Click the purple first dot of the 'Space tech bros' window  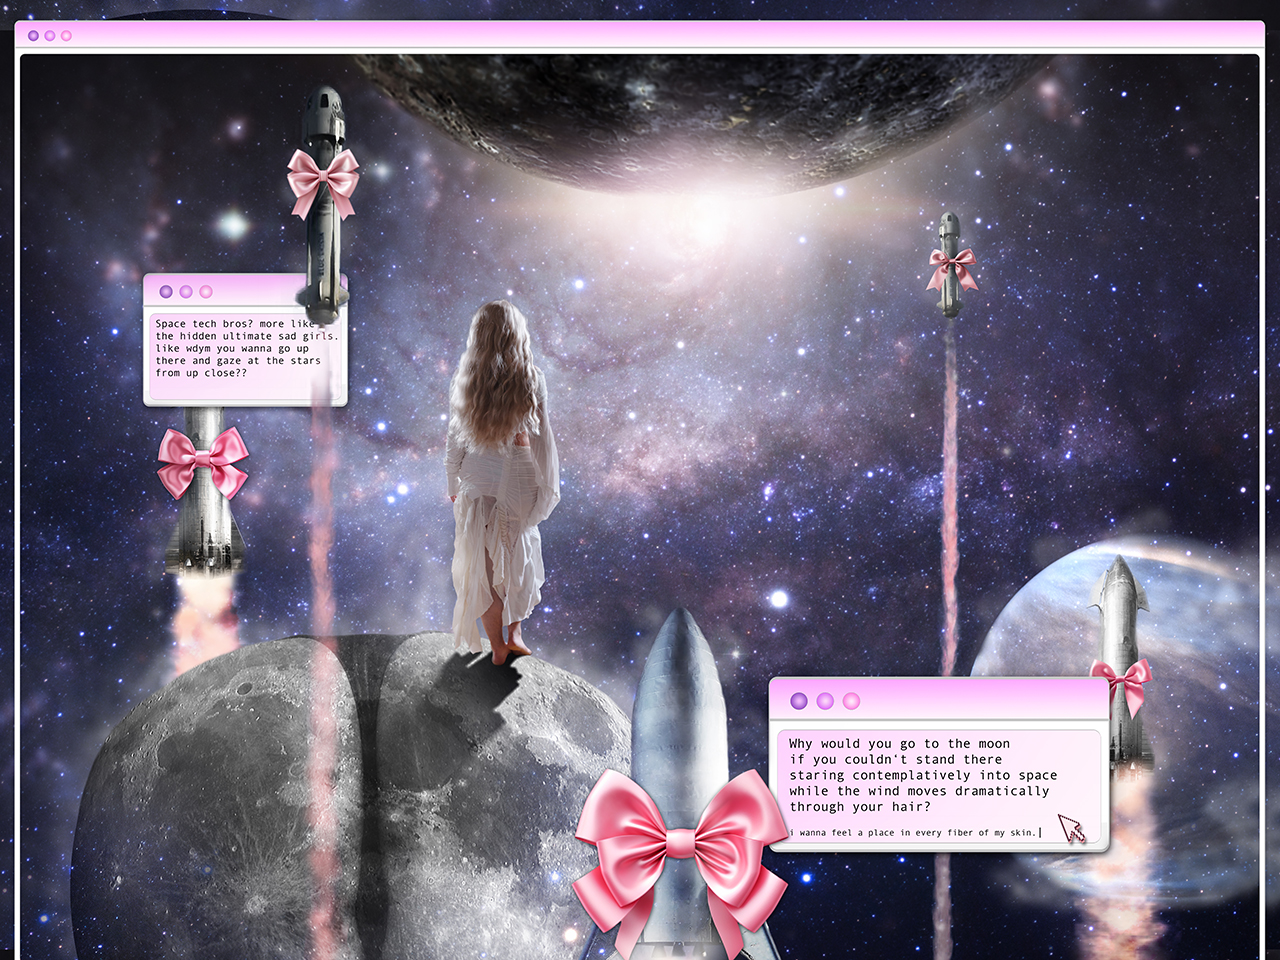166,292
